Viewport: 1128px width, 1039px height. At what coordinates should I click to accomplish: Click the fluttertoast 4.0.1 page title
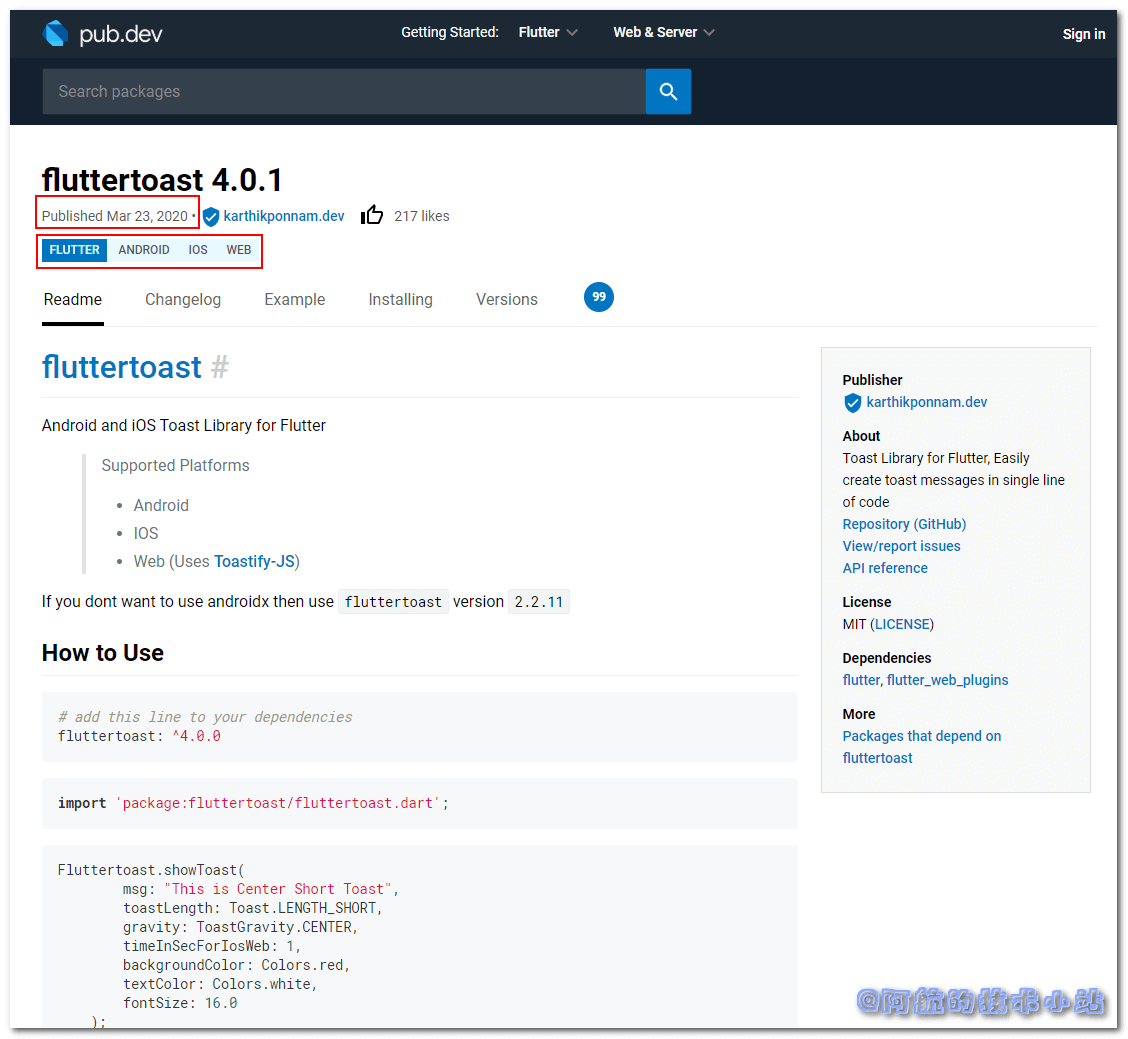coord(162,179)
